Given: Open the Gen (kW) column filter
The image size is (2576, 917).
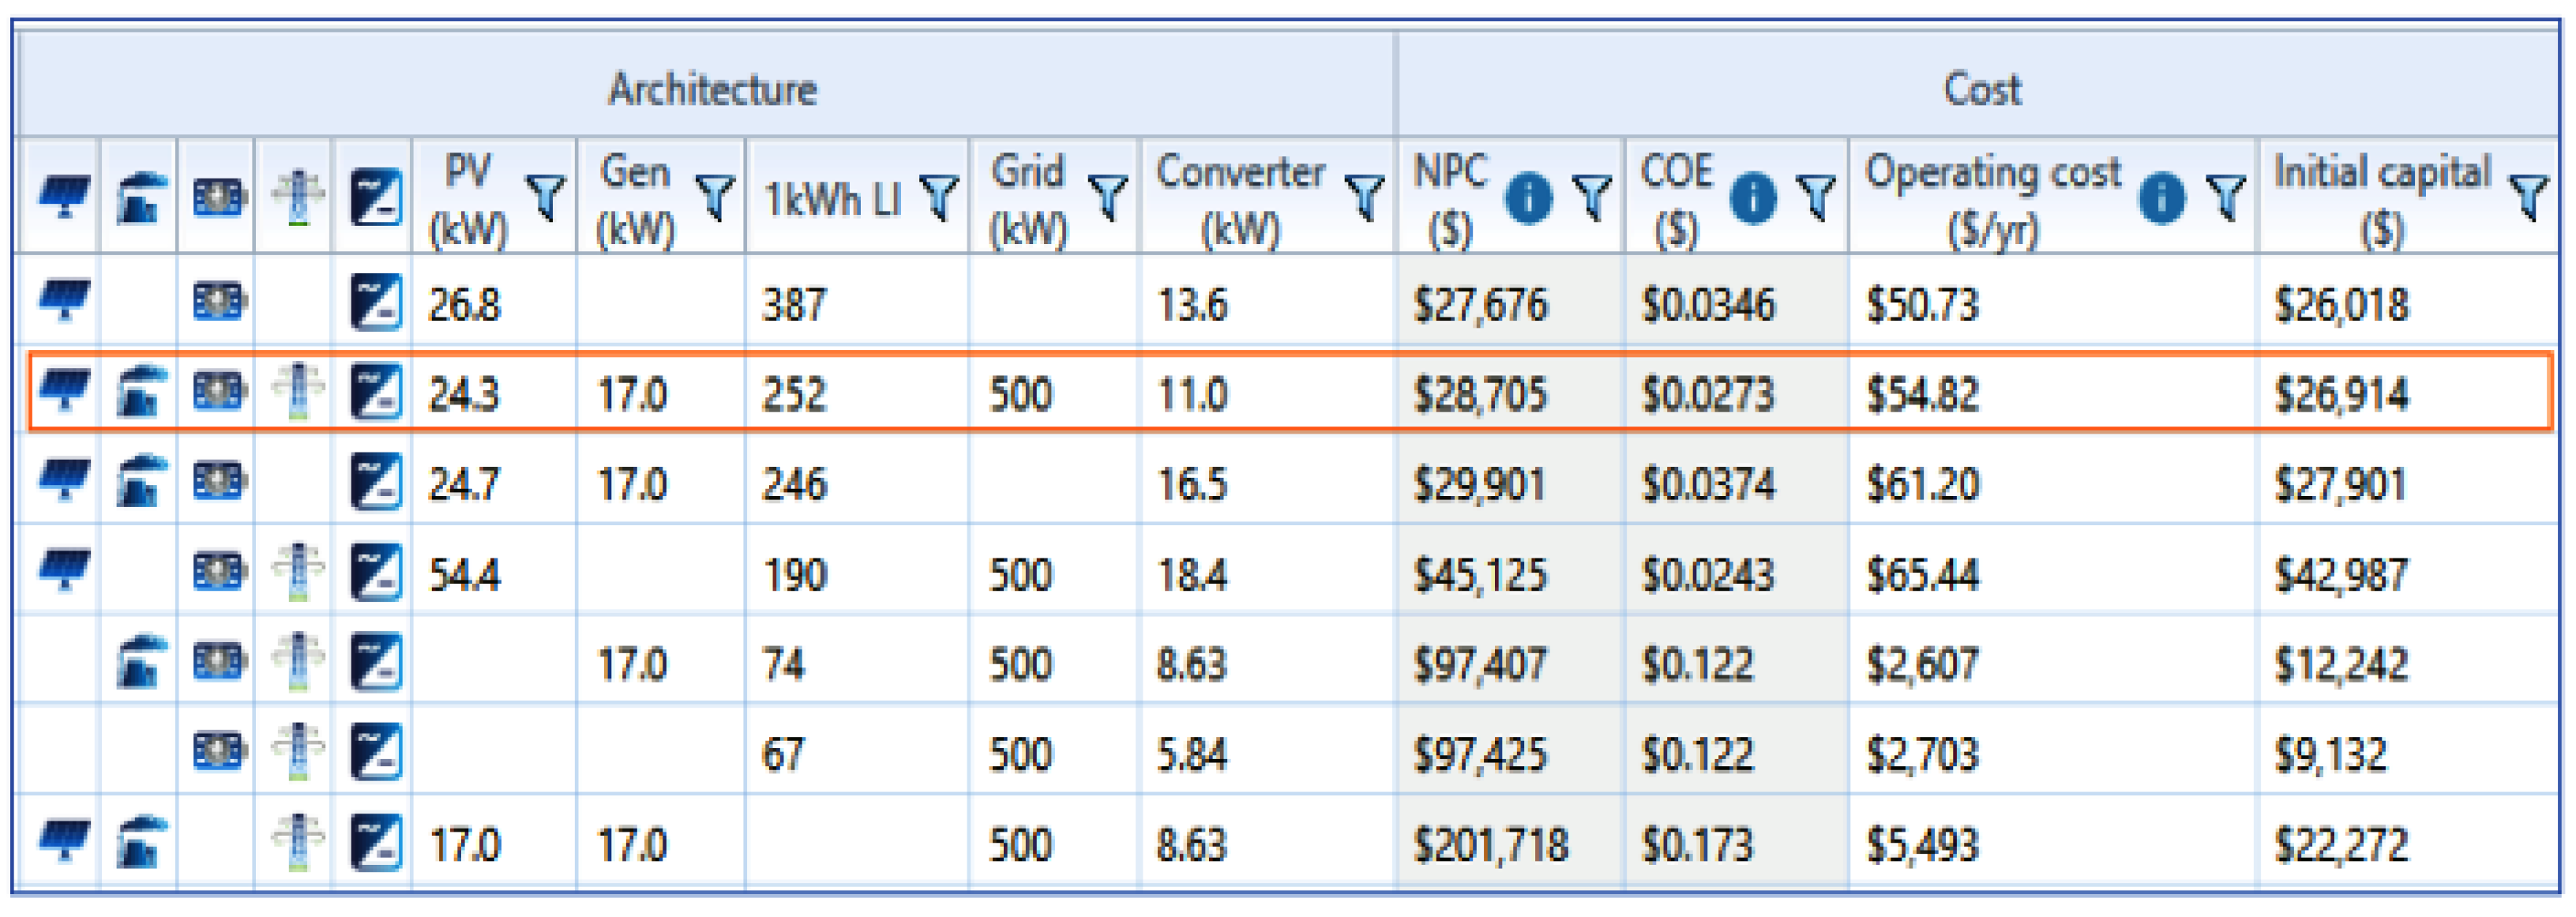Looking at the screenshot, I should [x=715, y=196].
